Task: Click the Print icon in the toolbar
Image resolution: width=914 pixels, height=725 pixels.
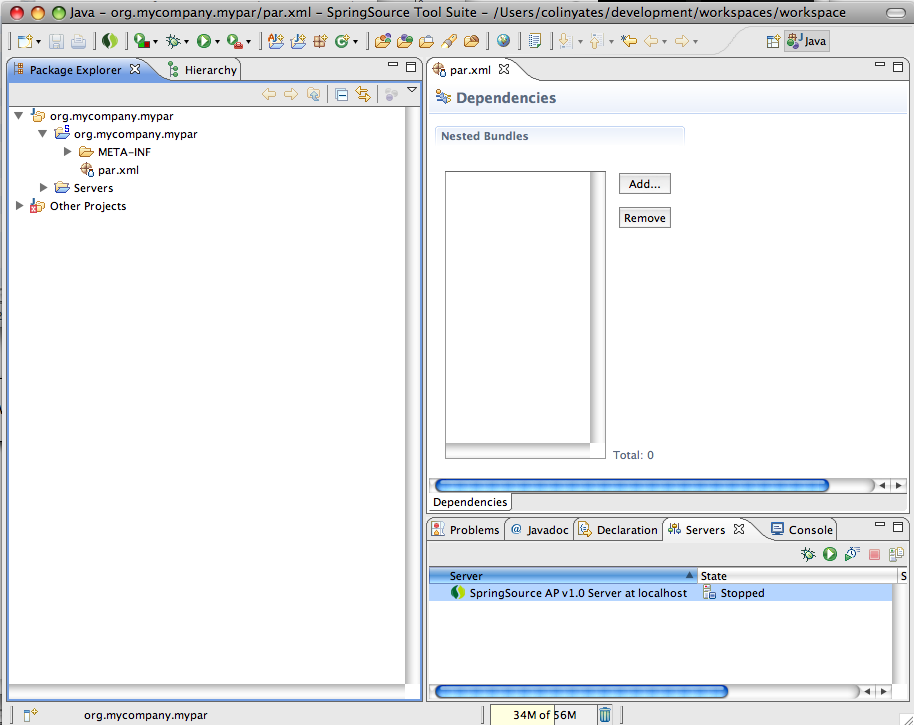Action: click(x=79, y=41)
